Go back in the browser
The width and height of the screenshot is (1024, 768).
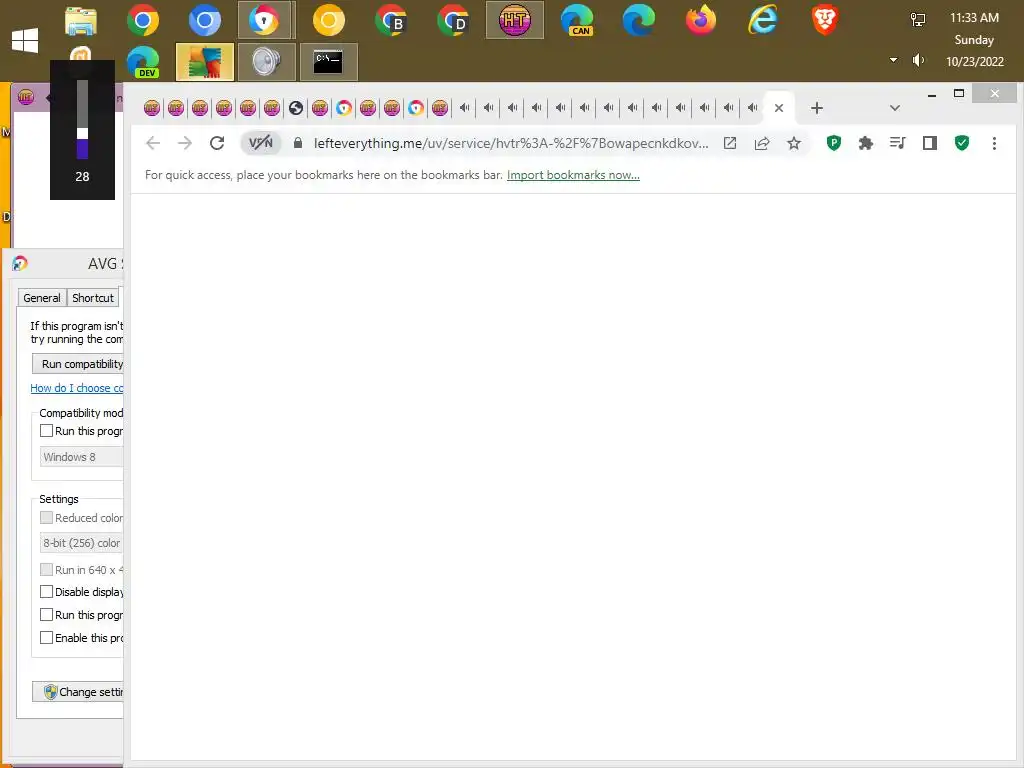click(153, 143)
